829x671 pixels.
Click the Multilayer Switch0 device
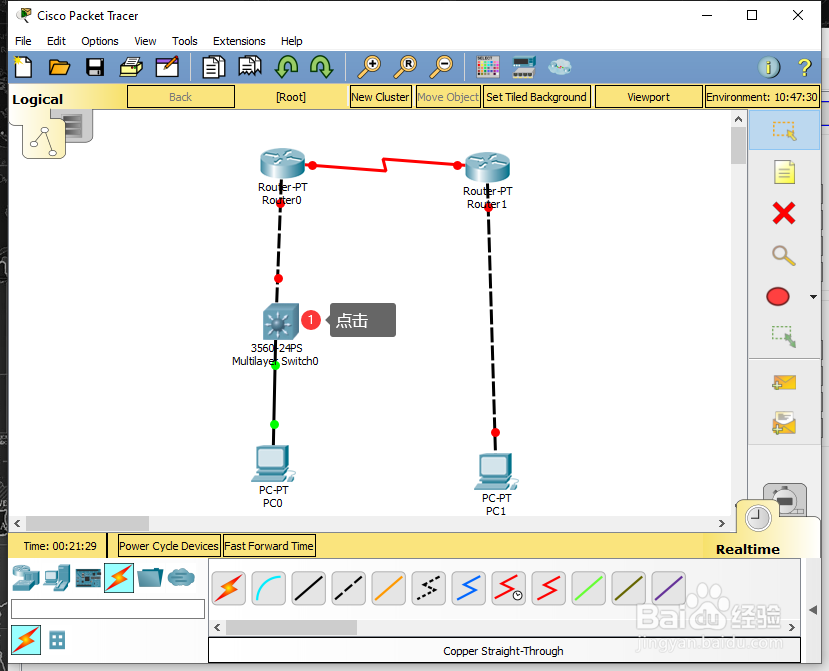point(280,321)
